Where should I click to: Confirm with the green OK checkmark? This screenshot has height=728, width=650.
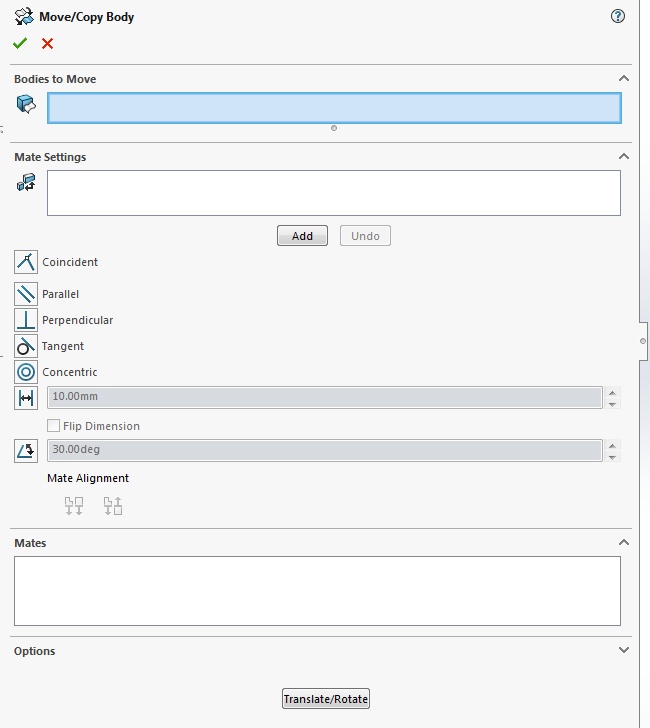click(x=20, y=44)
